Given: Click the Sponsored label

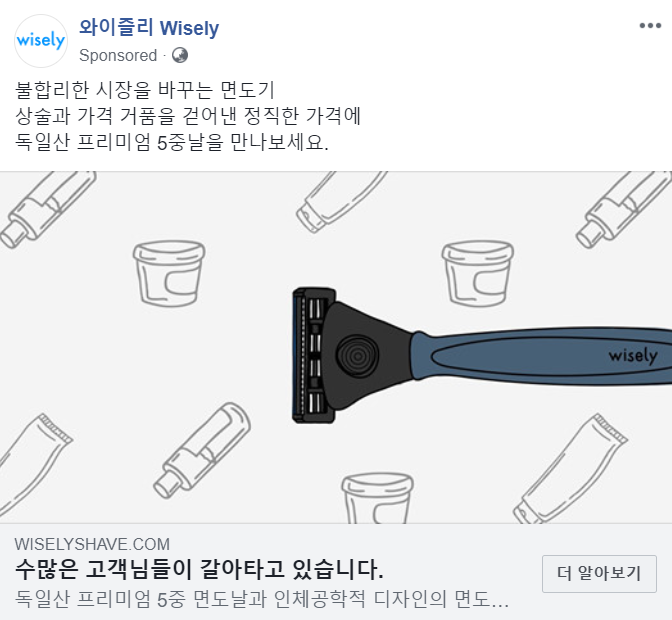Looking at the screenshot, I should tap(118, 55).
